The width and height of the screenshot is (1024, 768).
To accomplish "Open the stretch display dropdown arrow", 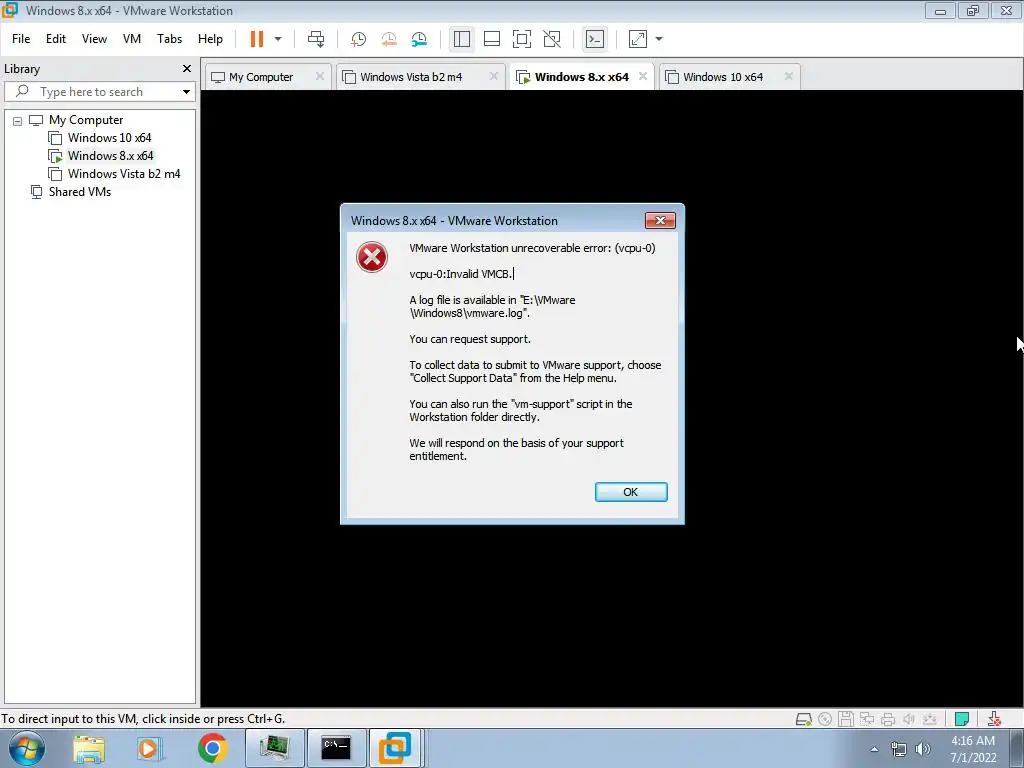I will point(659,39).
